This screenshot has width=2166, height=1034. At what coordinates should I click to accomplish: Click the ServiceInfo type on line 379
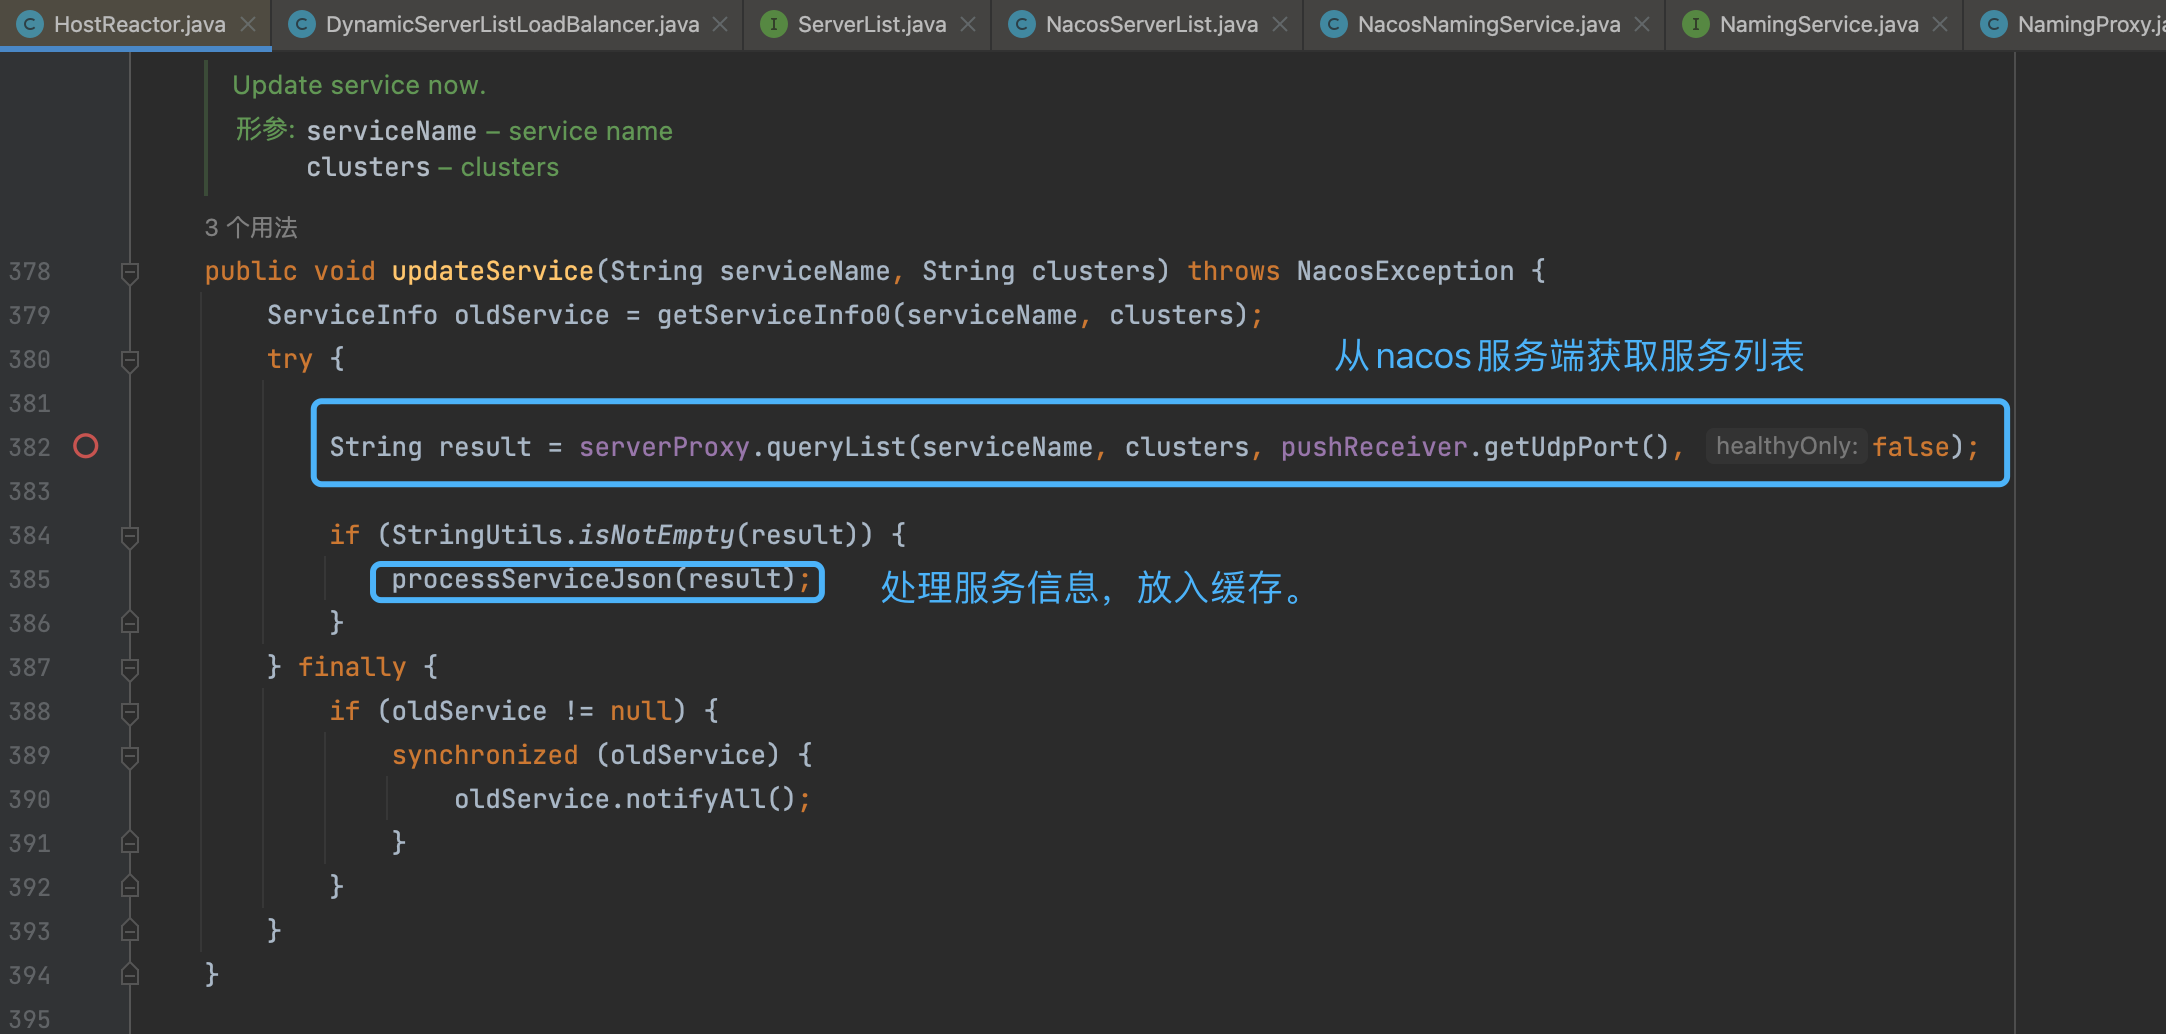352,315
